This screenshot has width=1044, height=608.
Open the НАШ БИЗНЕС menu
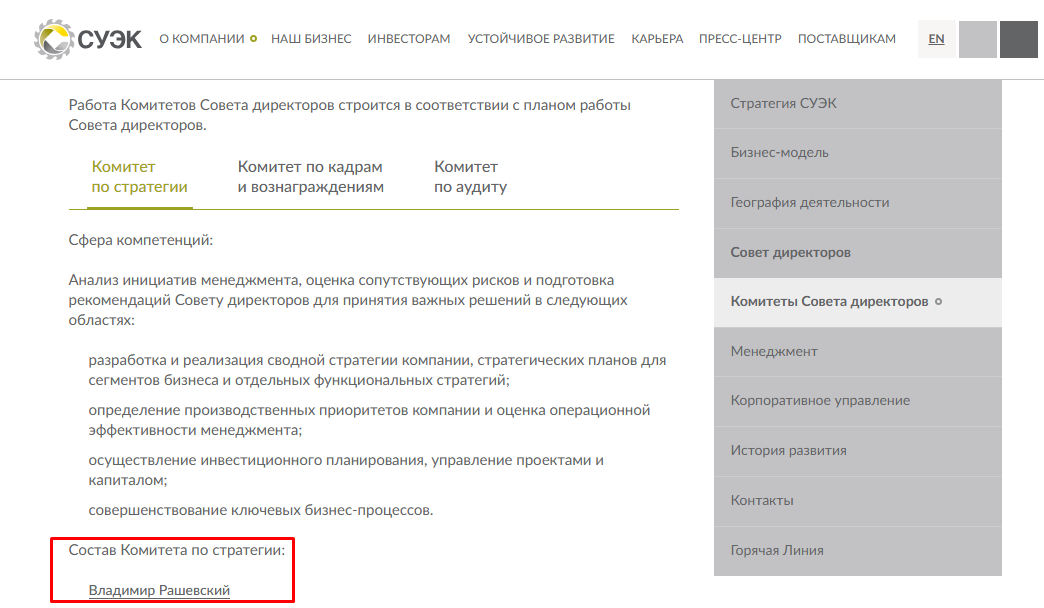pyautogui.click(x=311, y=39)
